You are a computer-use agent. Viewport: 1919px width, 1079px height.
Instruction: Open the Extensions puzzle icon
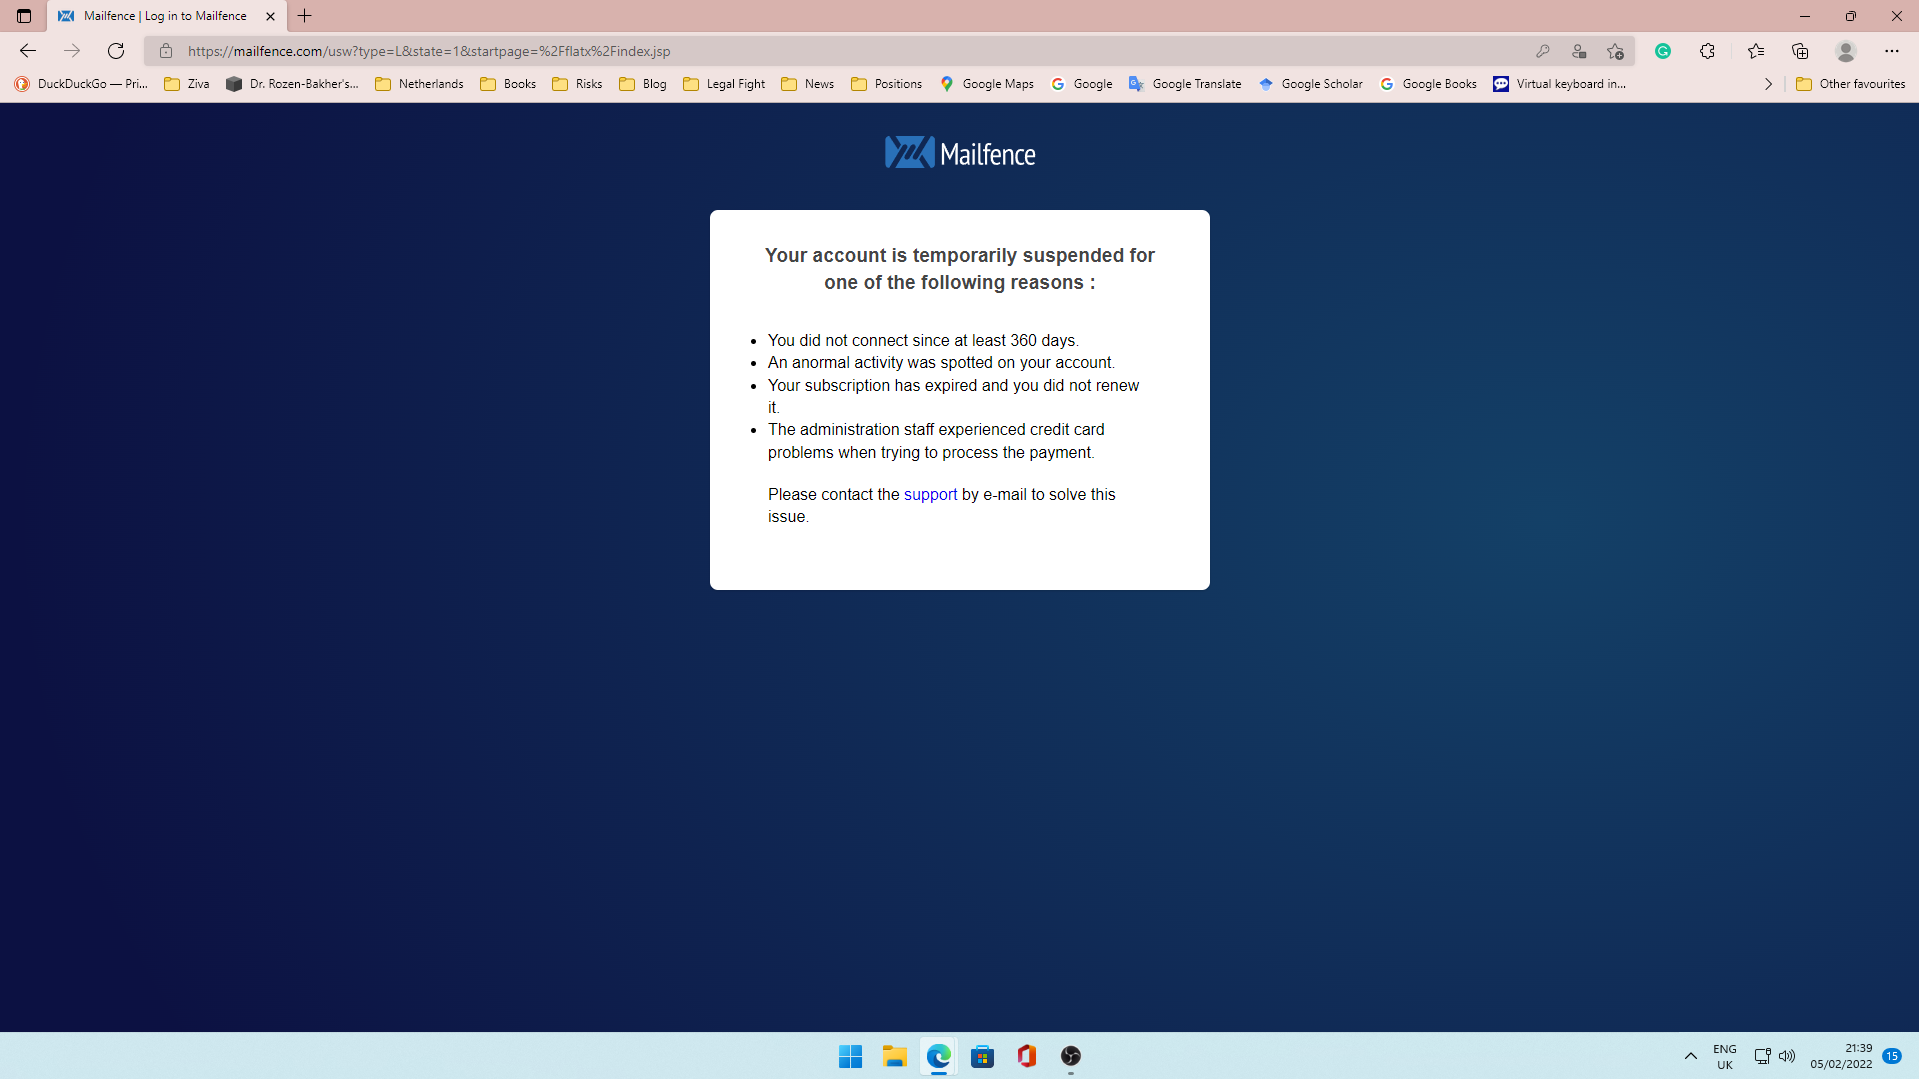pyautogui.click(x=1707, y=51)
